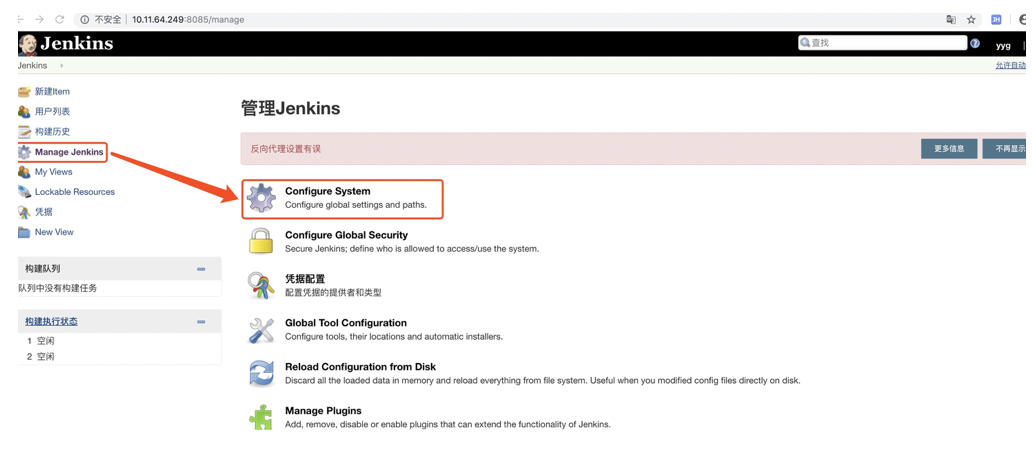Click the 配置凭据的提供者和类型 description
Screen dimensions: 1032x464
pos(333,292)
